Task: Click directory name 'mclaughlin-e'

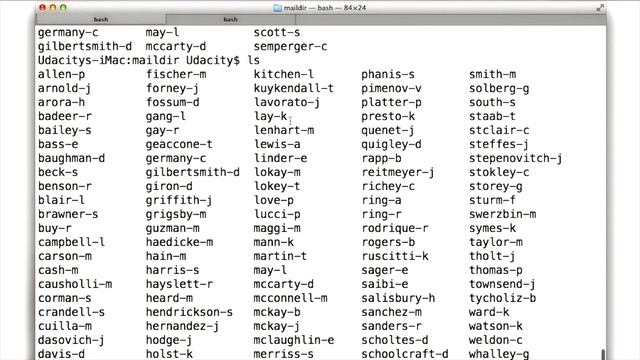Action: (293, 340)
